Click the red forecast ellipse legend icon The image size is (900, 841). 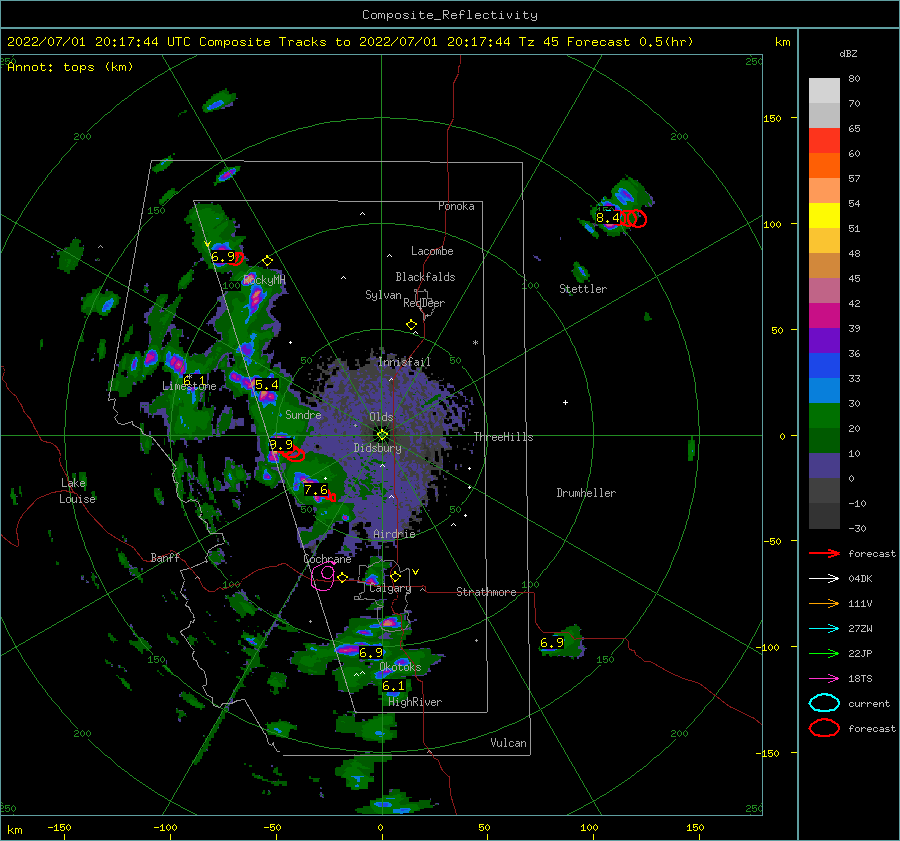tap(824, 728)
